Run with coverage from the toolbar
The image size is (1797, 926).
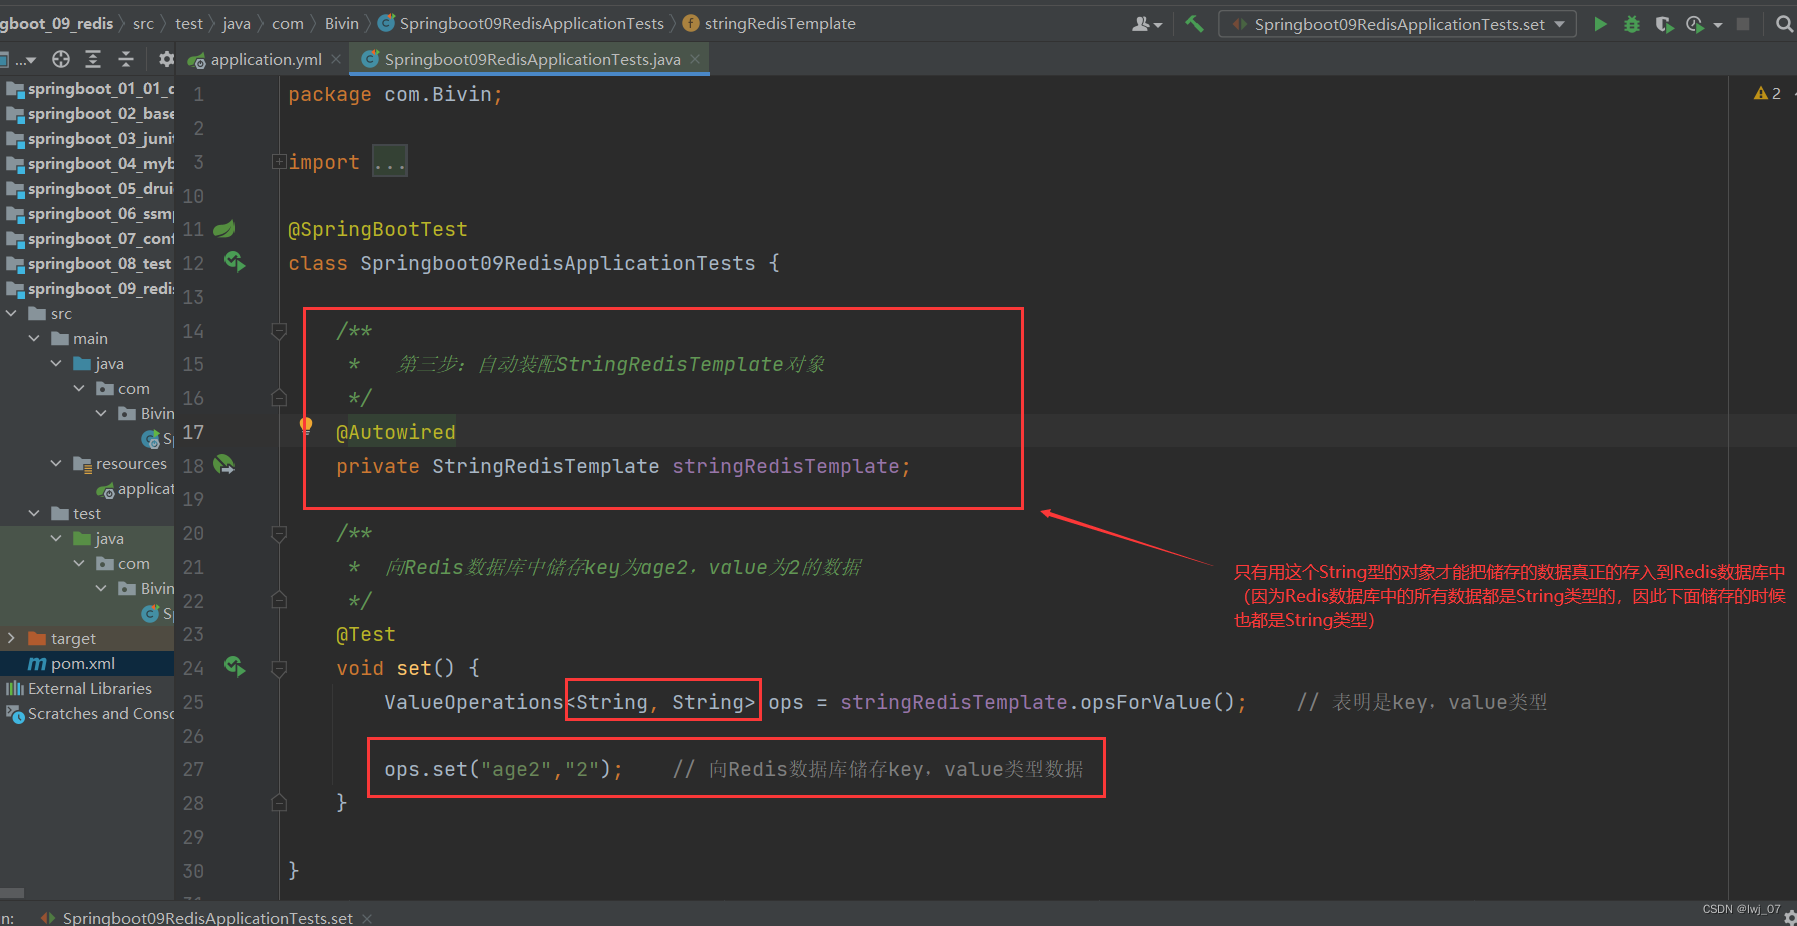point(1664,24)
